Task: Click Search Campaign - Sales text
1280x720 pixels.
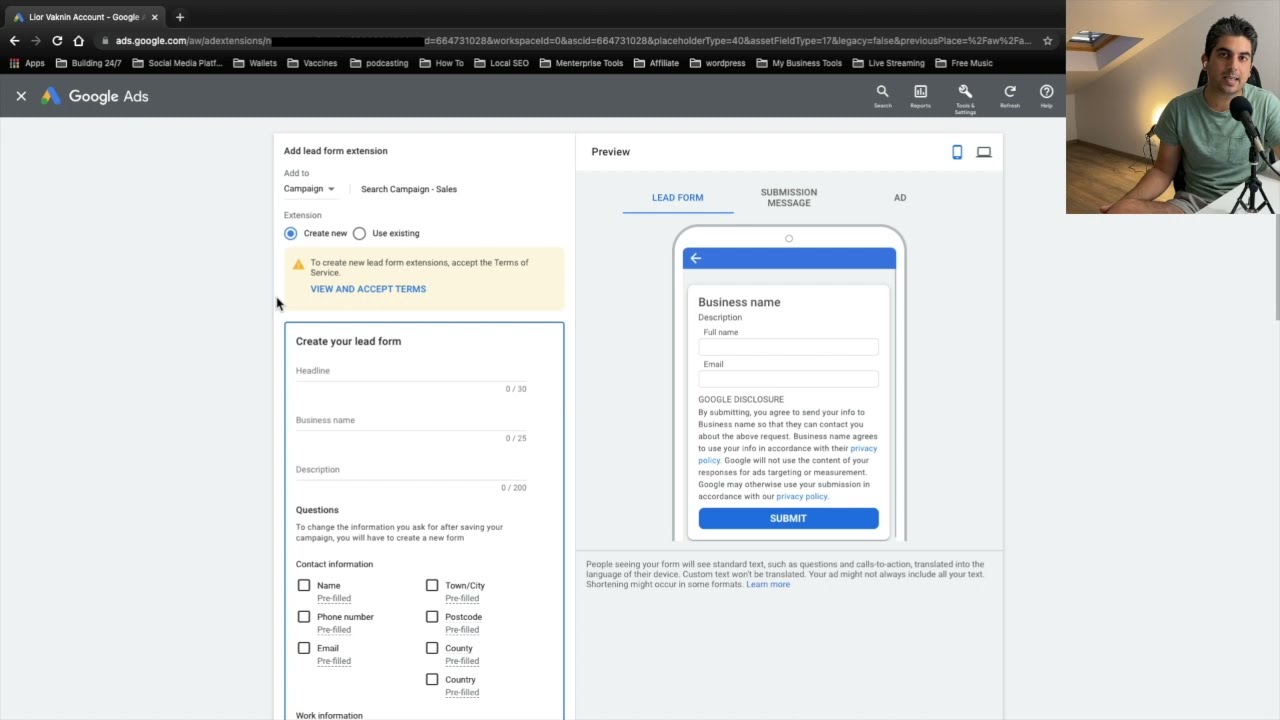Action: pyautogui.click(x=409, y=189)
